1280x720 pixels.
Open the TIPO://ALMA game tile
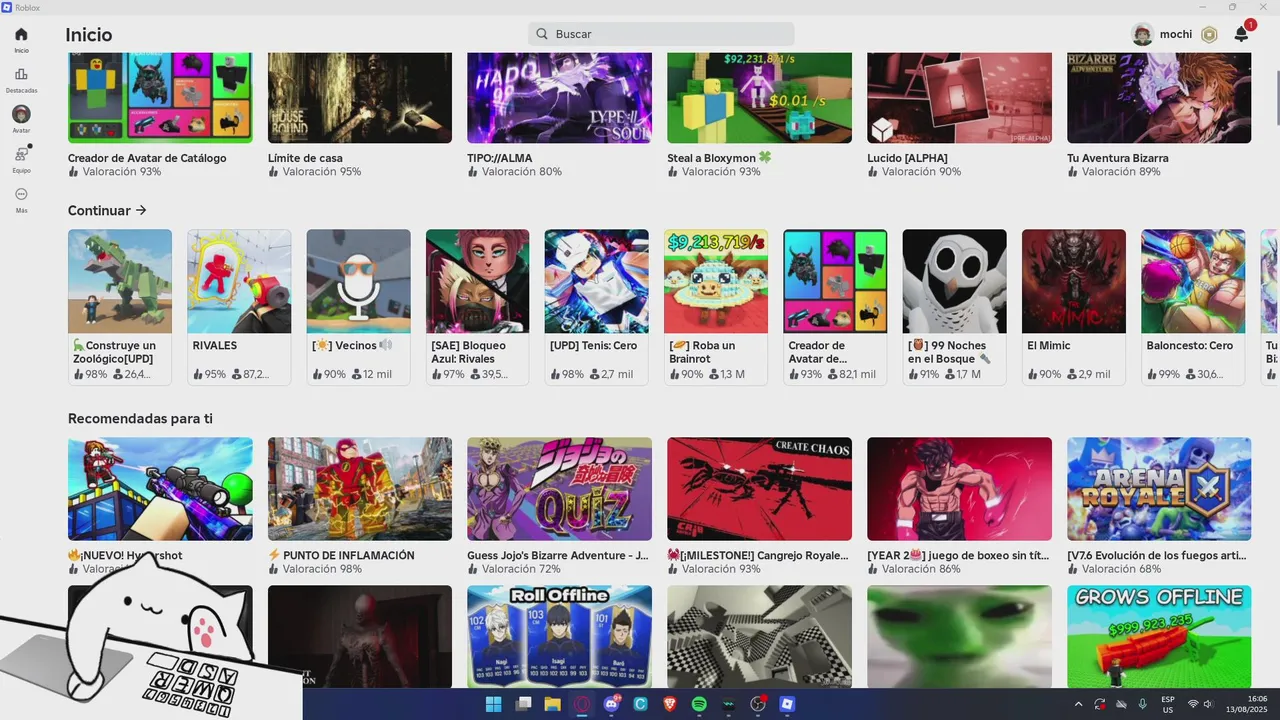[x=560, y=98]
